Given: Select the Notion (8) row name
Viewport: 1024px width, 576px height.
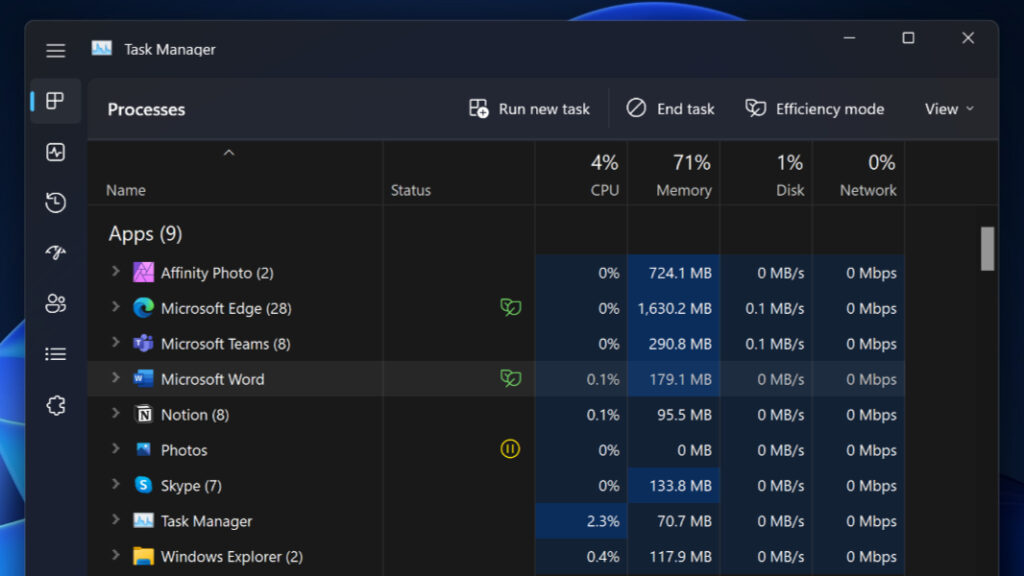Looking at the screenshot, I should click(x=195, y=415).
